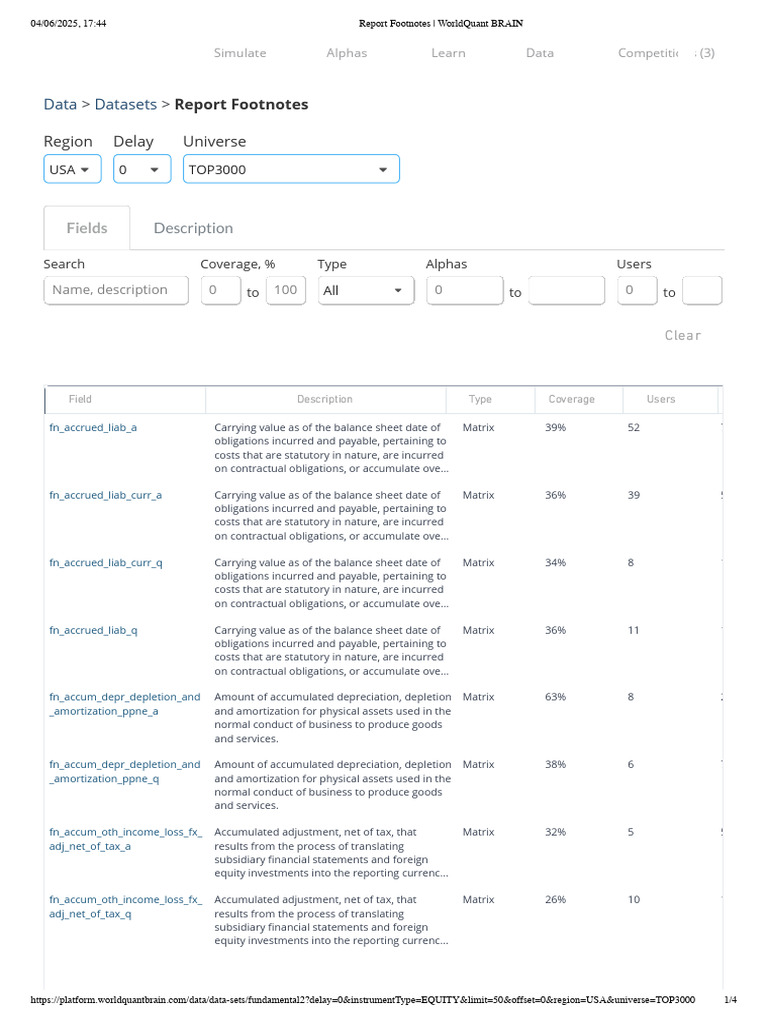Open fn_accum_depr_depletion_and_amortization_ppne_q field link
The height and width of the screenshot is (1024, 768).
tap(125, 771)
